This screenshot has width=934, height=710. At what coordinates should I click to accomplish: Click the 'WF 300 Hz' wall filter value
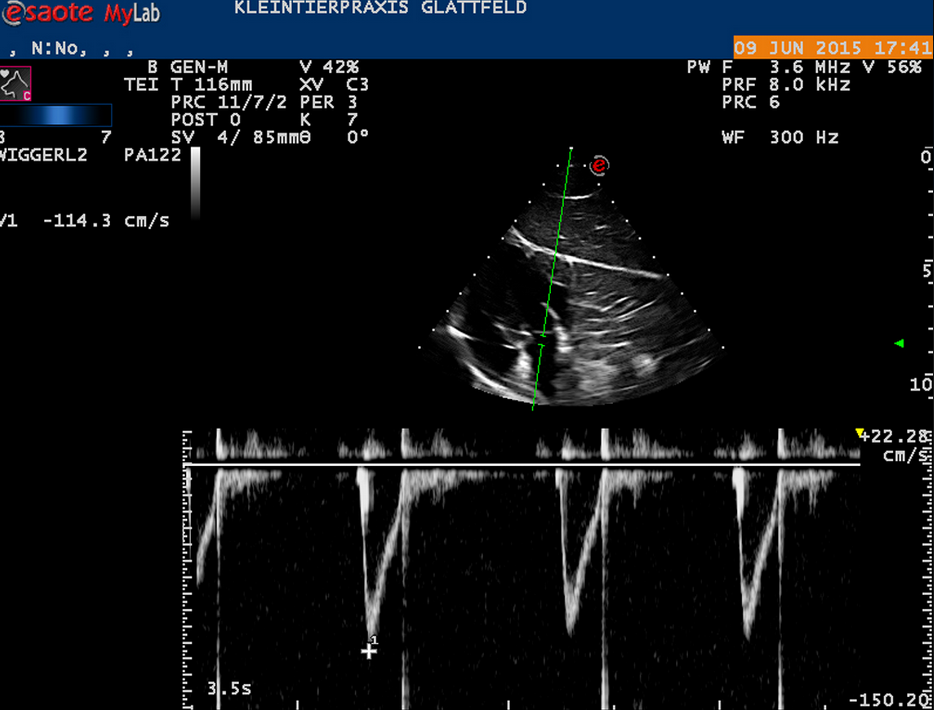[780, 138]
